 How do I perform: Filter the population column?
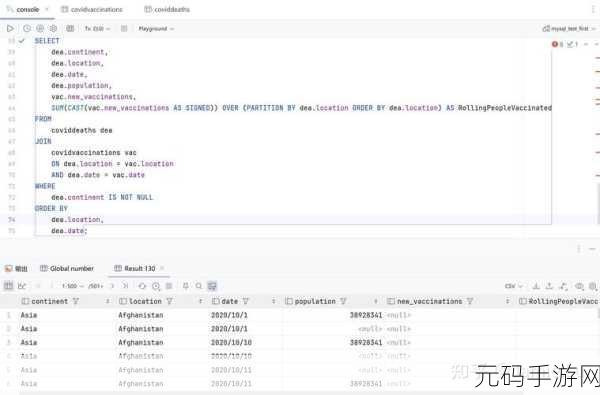coord(343,301)
